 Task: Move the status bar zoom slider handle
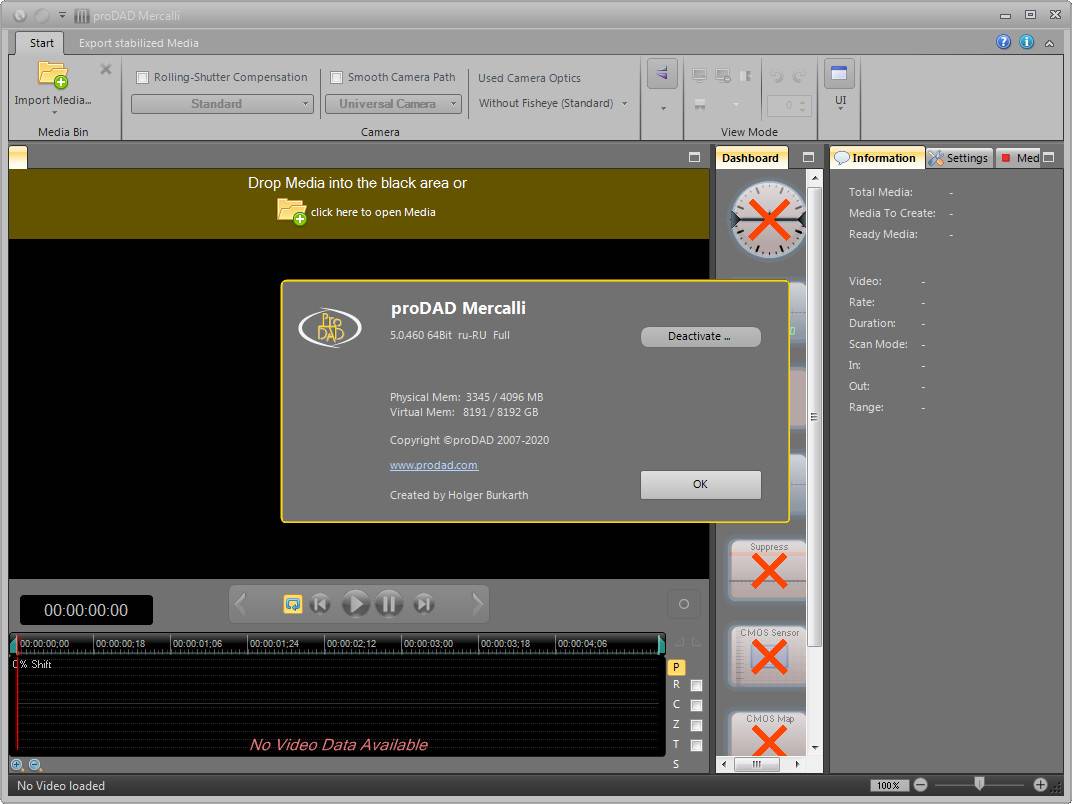click(x=979, y=784)
